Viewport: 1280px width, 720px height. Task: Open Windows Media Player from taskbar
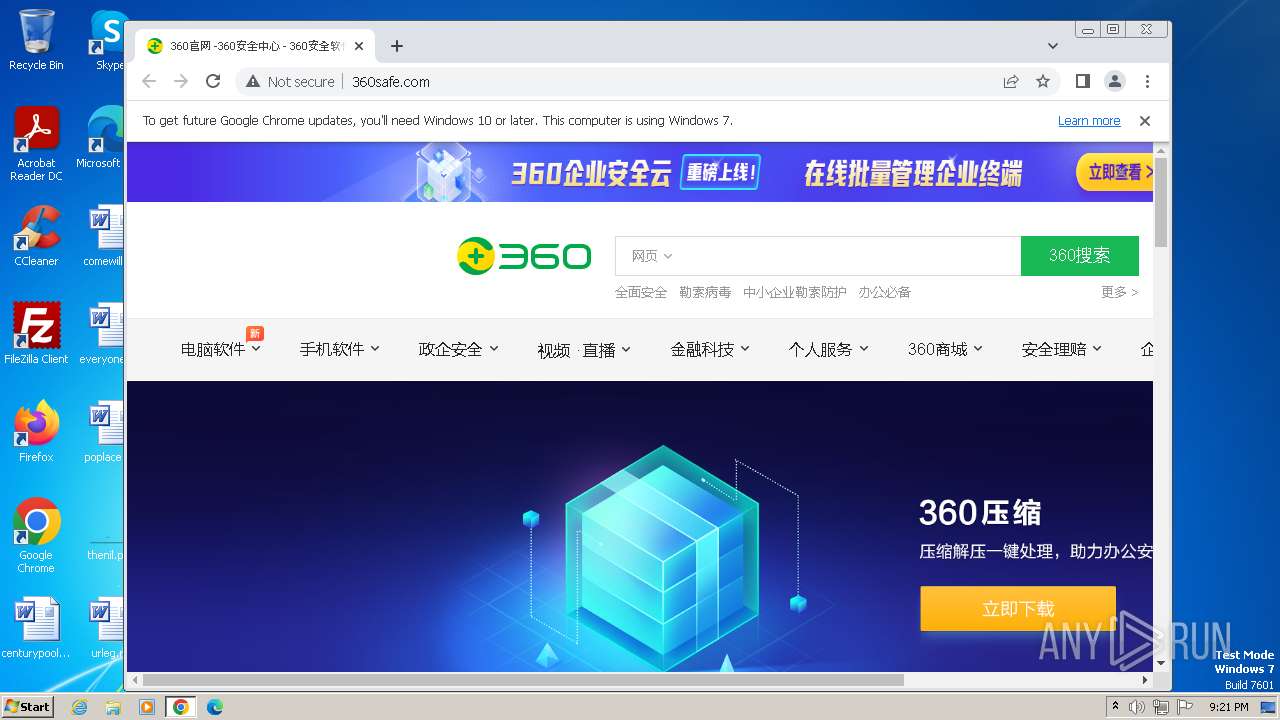(x=147, y=707)
